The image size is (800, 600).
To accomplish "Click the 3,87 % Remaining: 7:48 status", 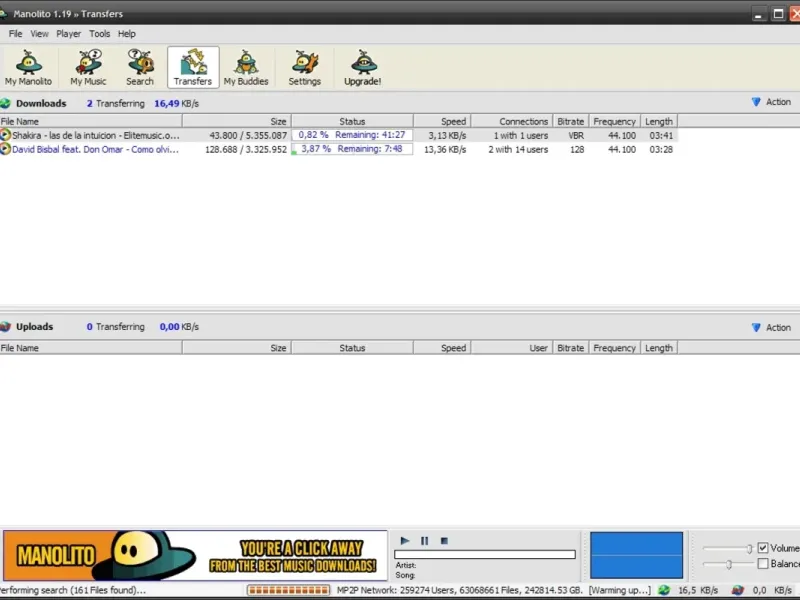I will click(352, 149).
